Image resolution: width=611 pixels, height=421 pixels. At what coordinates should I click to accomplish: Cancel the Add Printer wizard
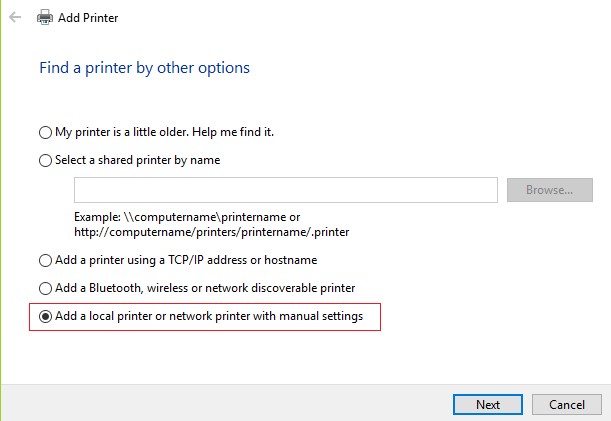tap(567, 405)
